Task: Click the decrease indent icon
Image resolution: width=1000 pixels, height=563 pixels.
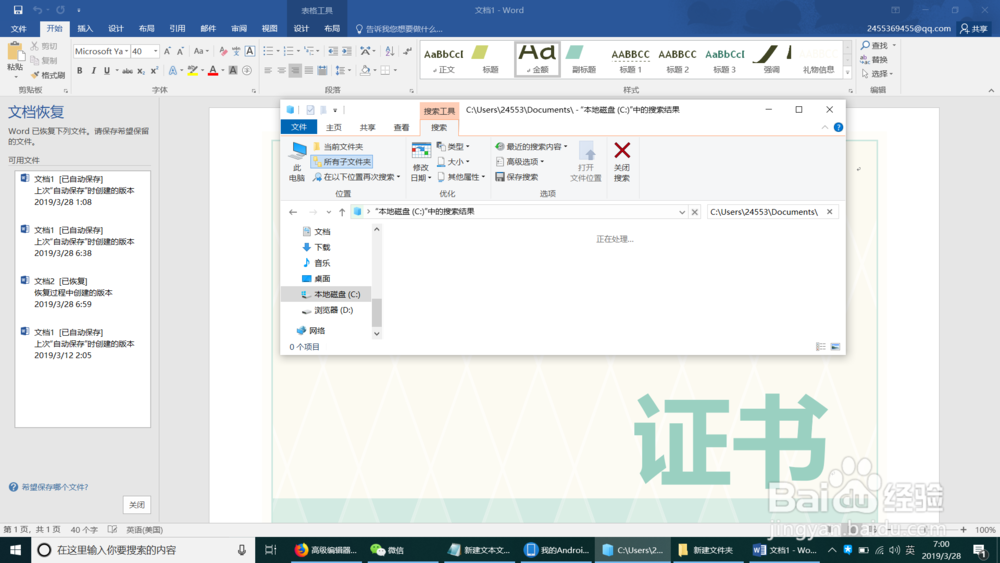Action: pyautogui.click(x=332, y=51)
